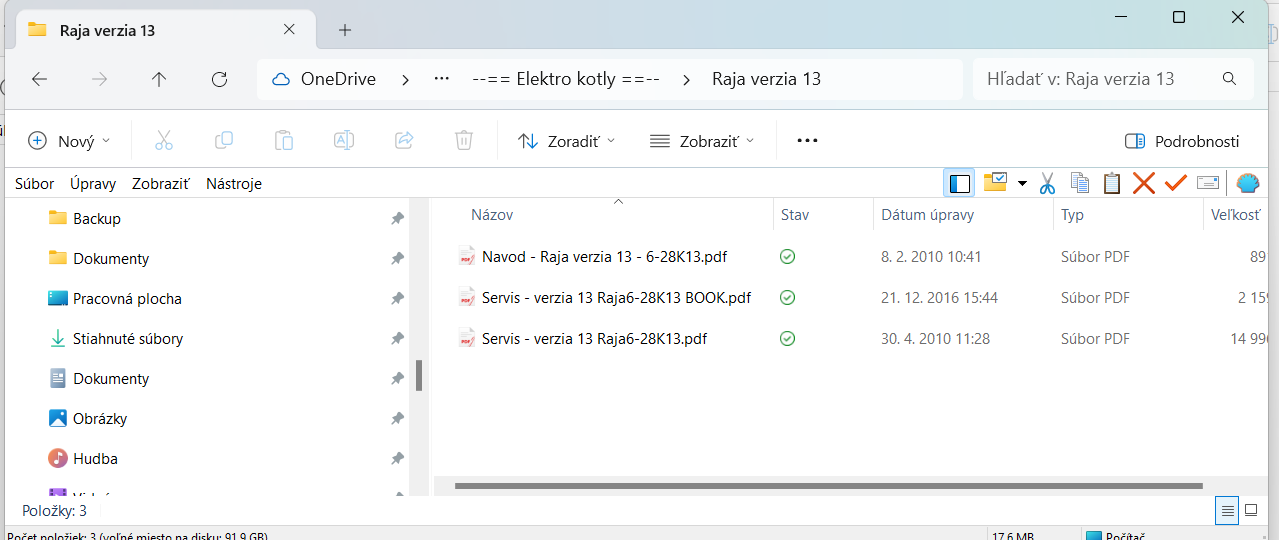Select Servis - verzia 13 Raja6-28K13 BOOK.pdf
1279x540 pixels.
[616, 297]
